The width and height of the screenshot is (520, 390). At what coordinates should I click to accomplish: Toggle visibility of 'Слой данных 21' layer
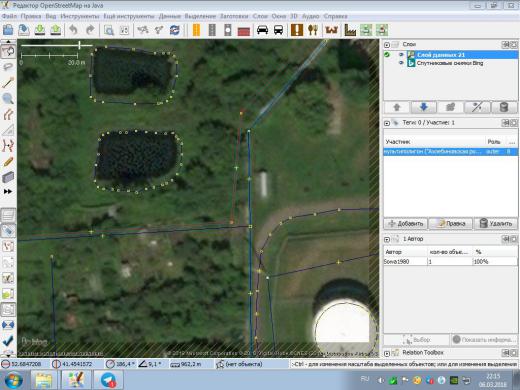[x=401, y=55]
